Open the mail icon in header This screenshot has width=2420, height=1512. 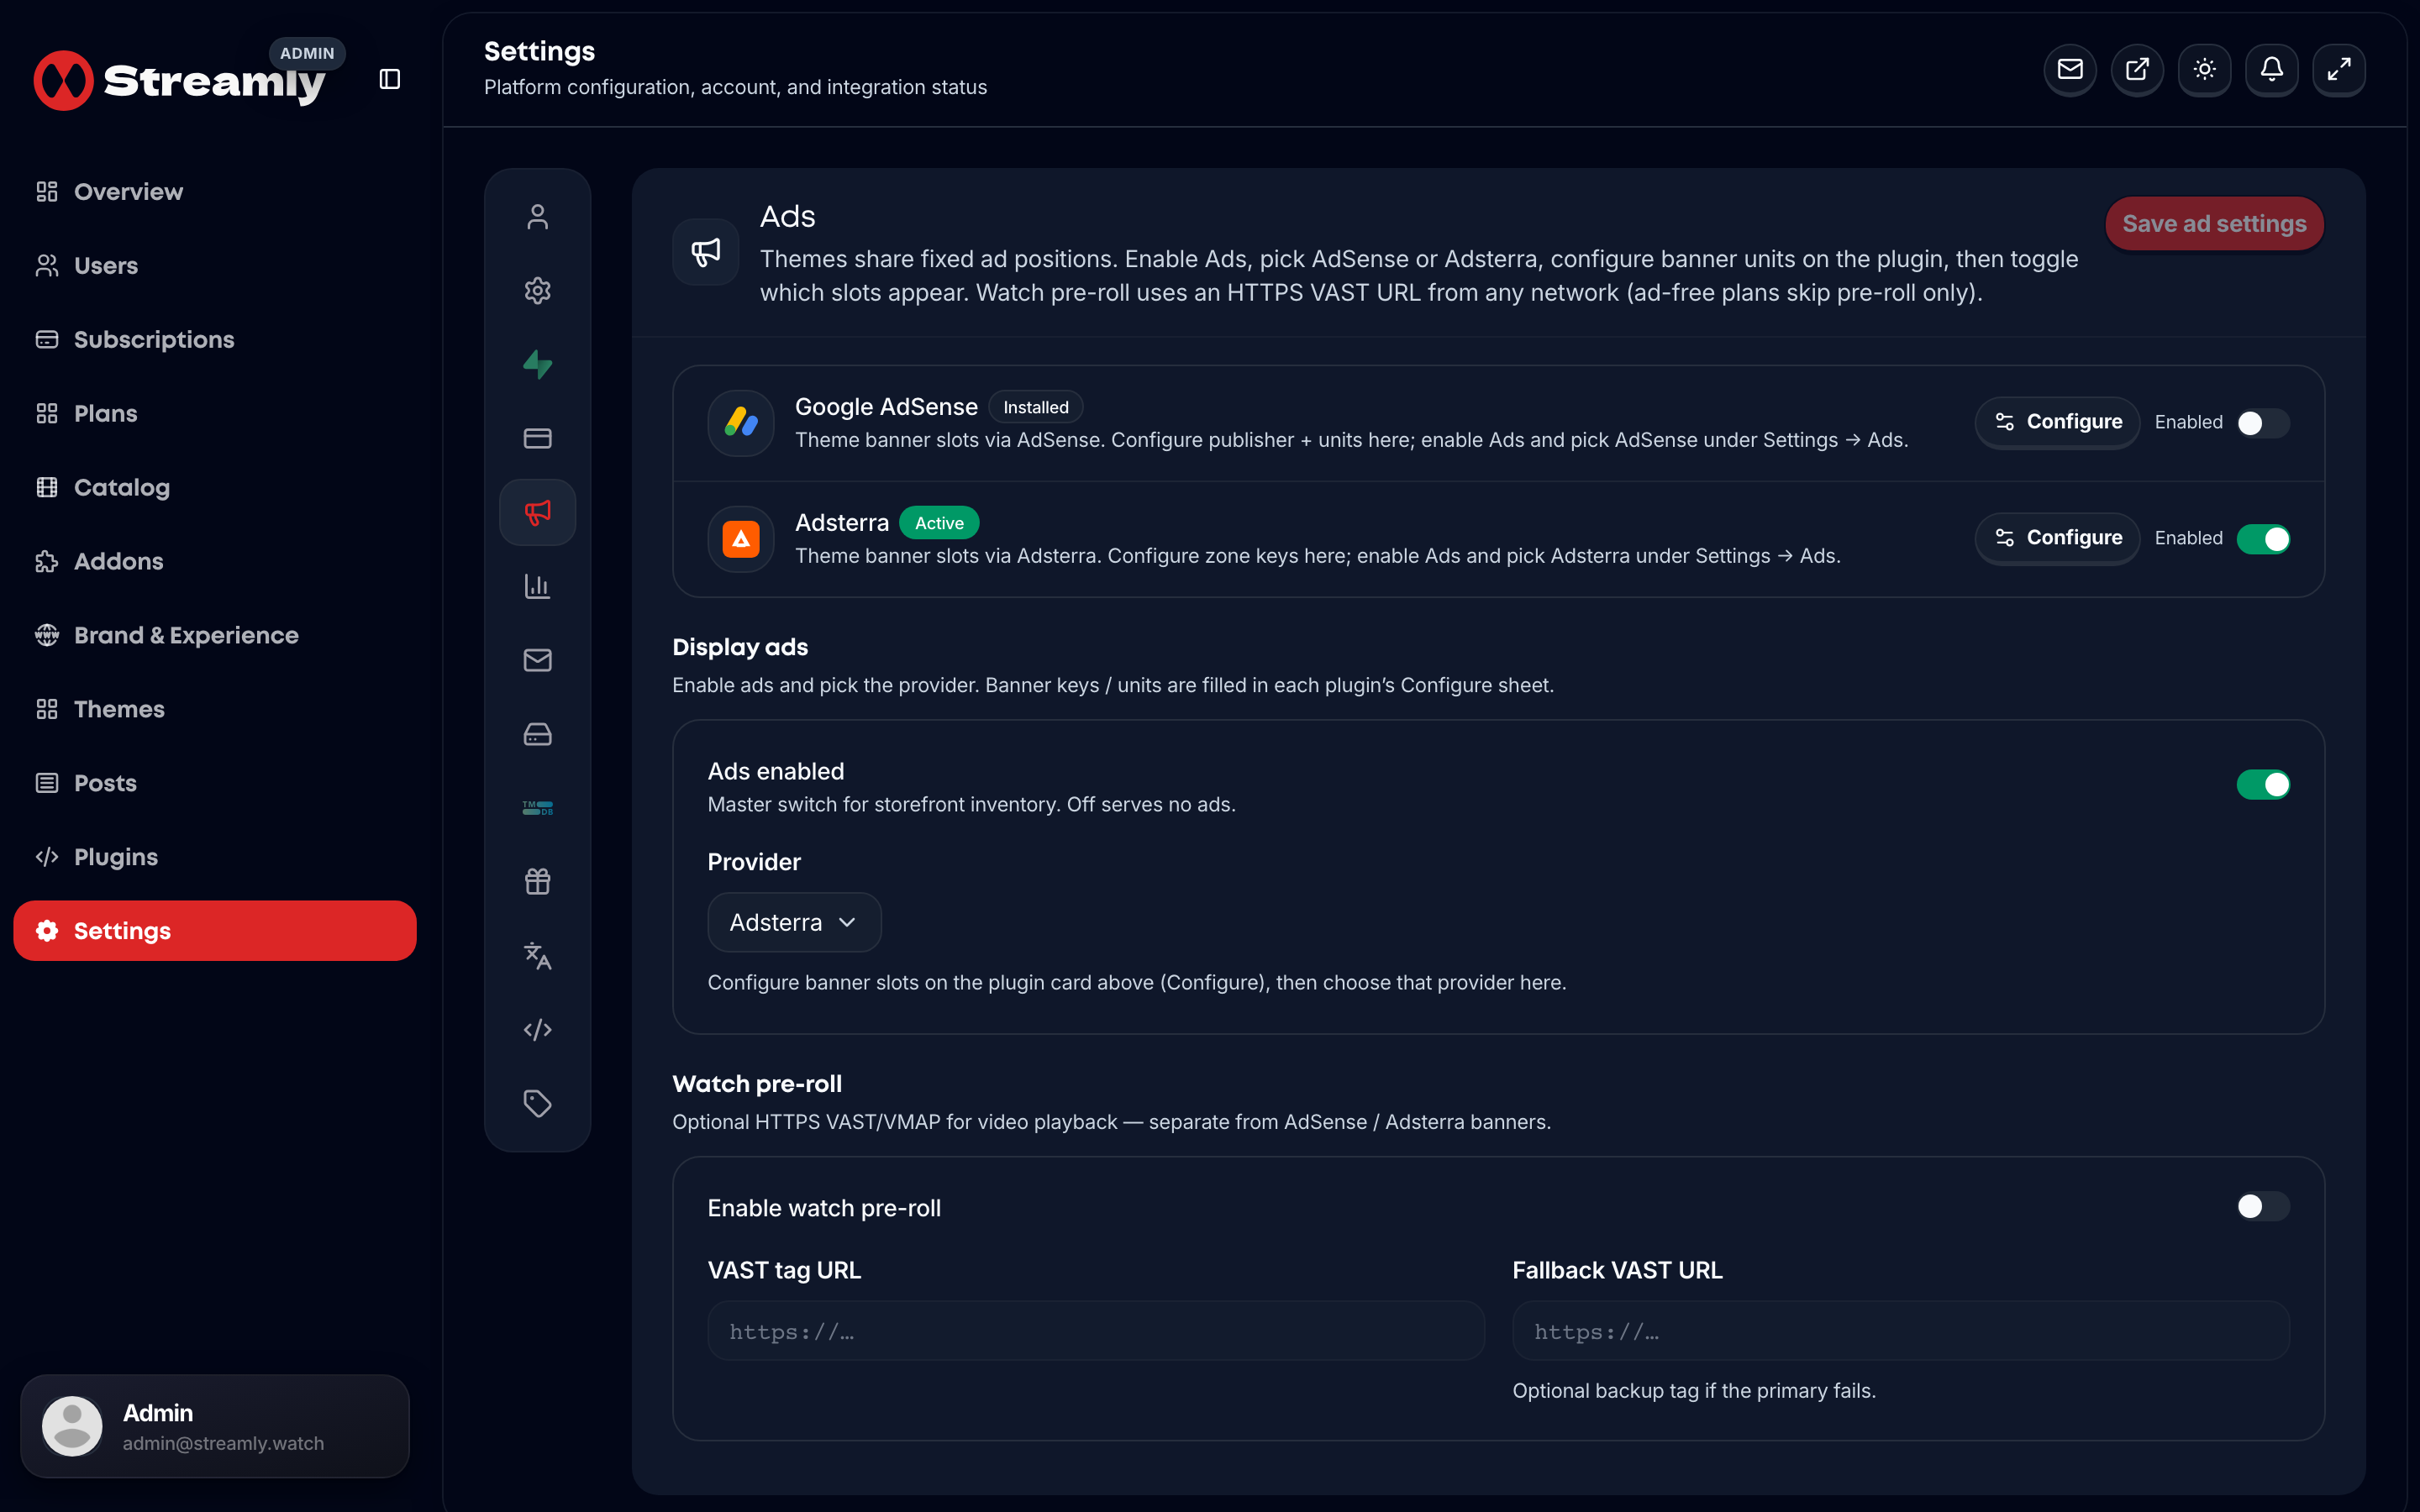[x=2070, y=69]
